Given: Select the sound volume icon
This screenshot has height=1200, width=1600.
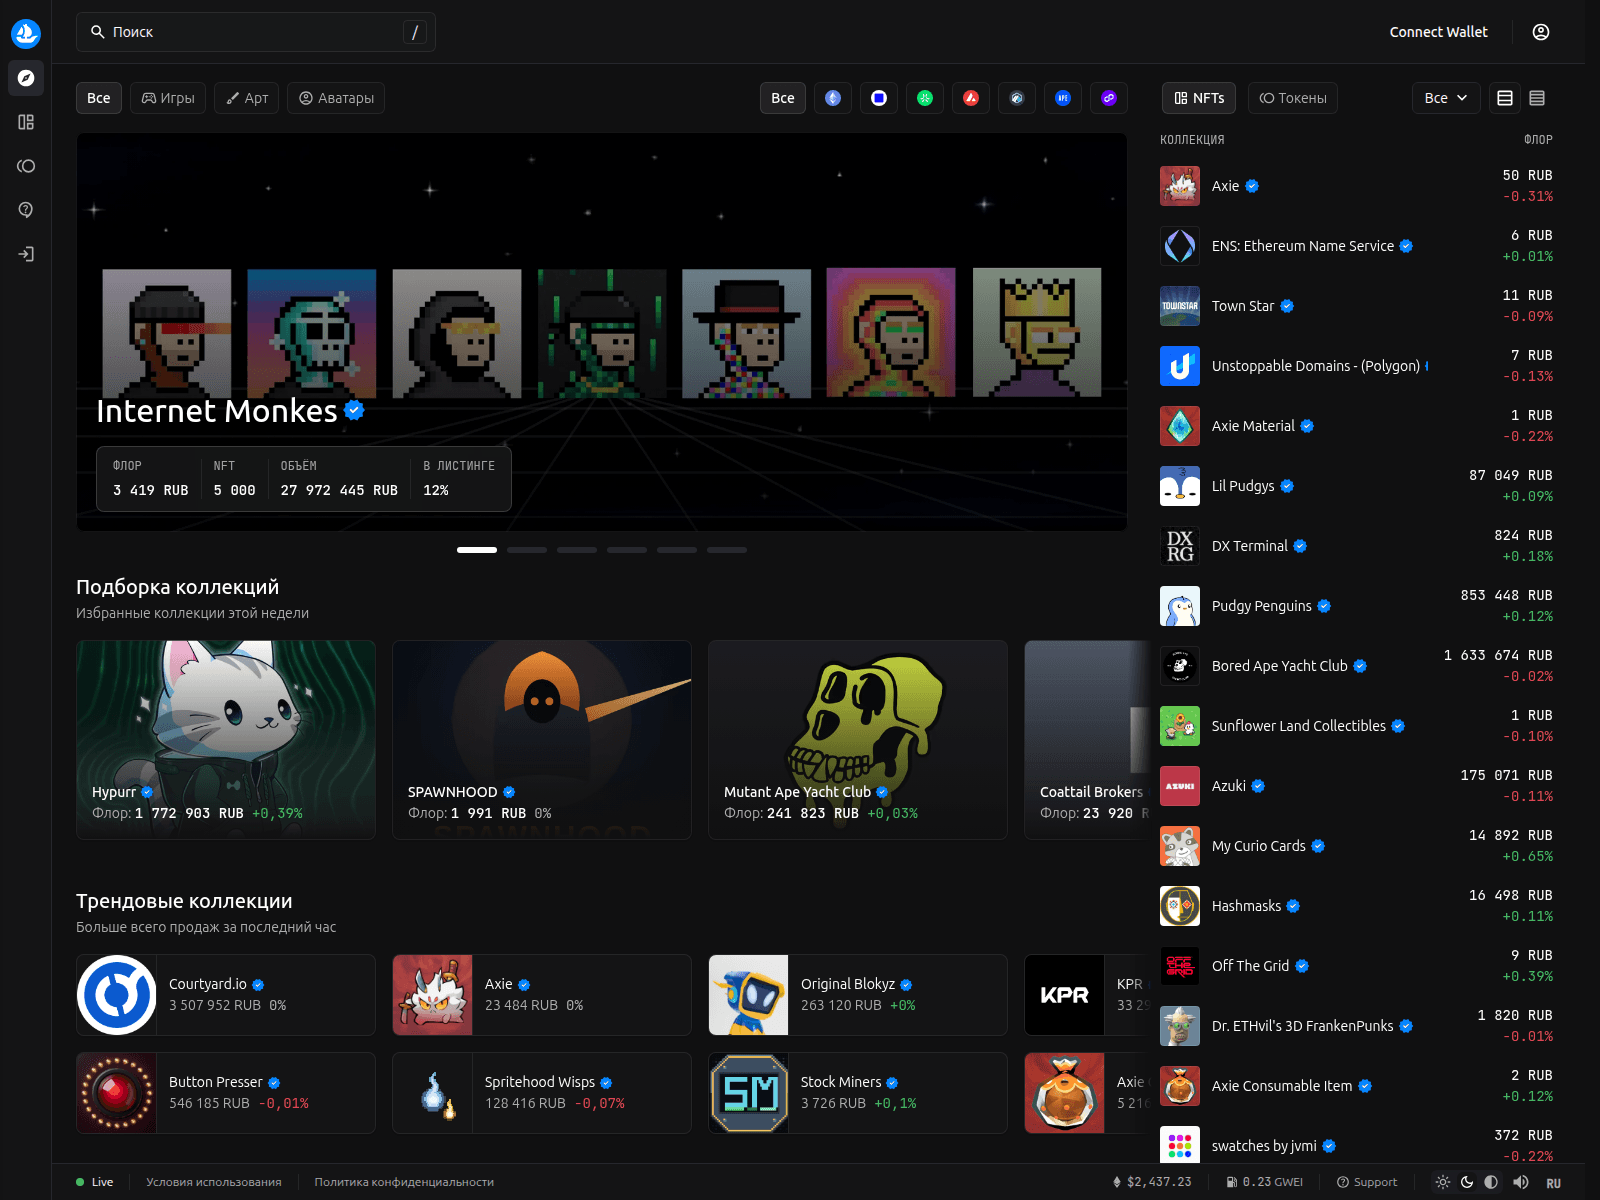Looking at the screenshot, I should pyautogui.click(x=1521, y=1182).
